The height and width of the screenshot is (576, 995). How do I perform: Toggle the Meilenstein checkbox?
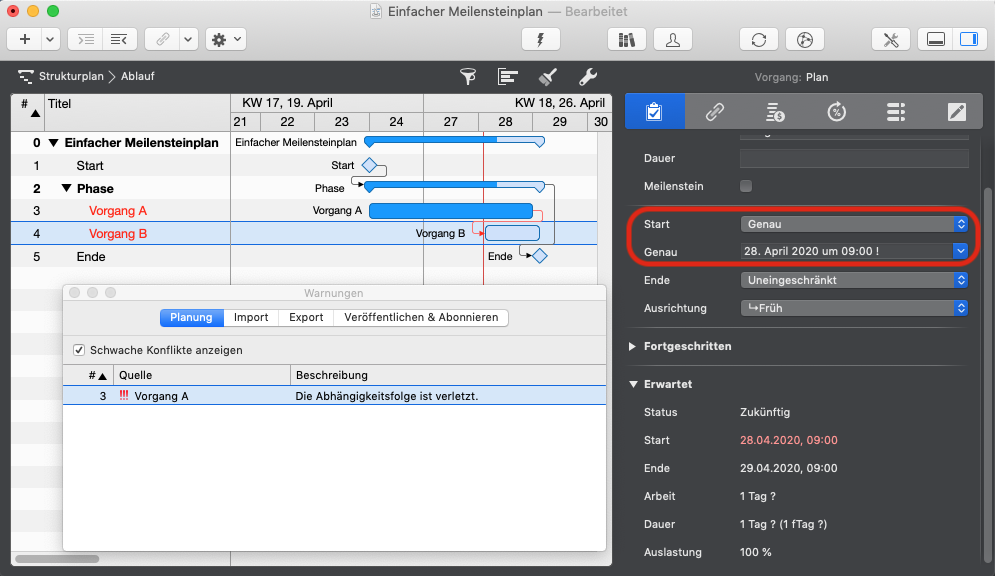(745, 186)
